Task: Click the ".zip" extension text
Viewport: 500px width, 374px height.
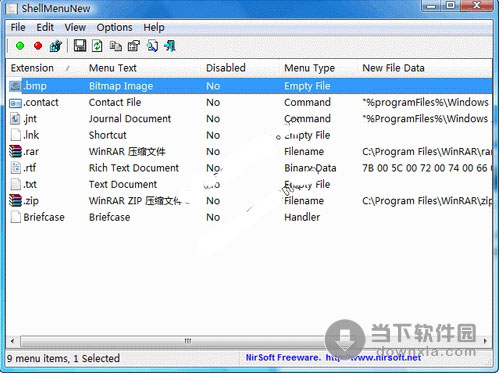Action: click(31, 201)
